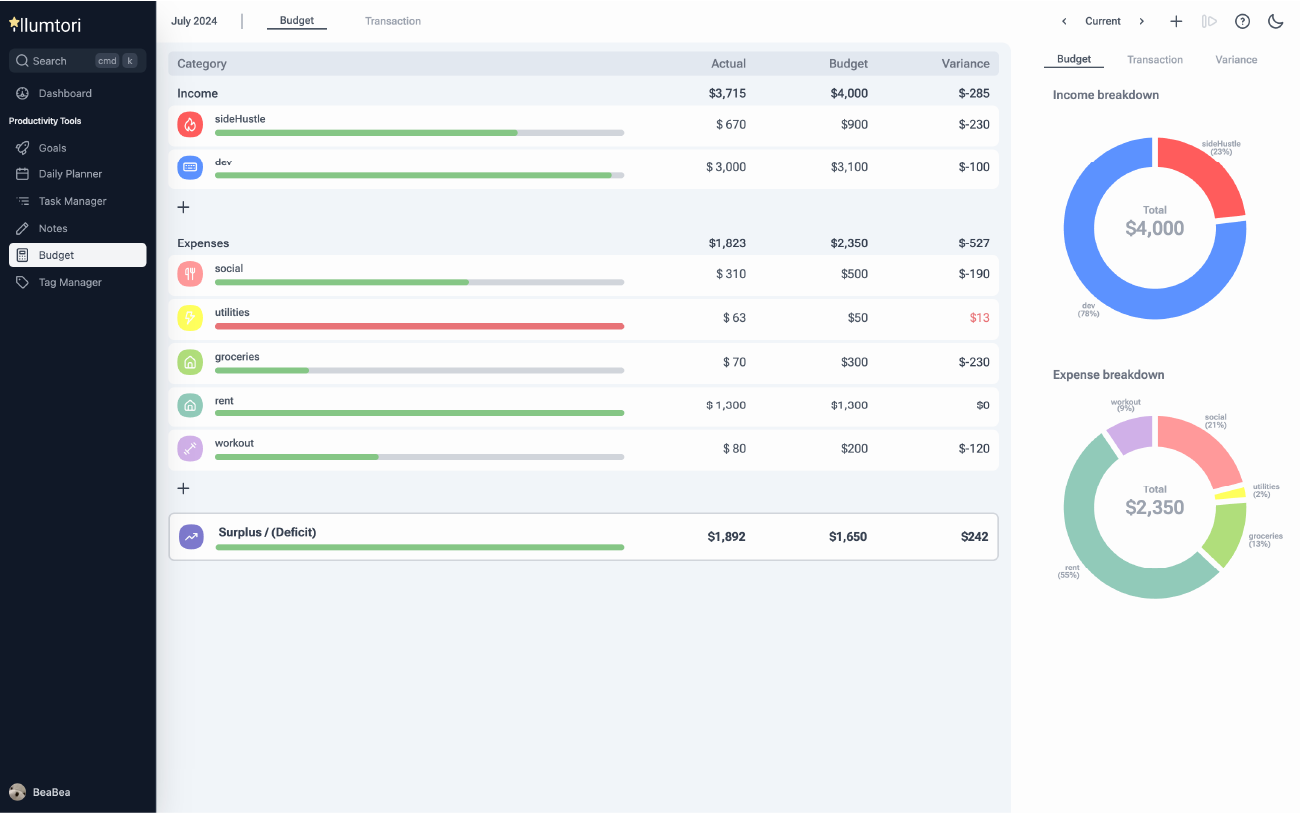1301x813 pixels.
Task: Switch to the right panel Transaction tab
Action: [x=1155, y=60]
